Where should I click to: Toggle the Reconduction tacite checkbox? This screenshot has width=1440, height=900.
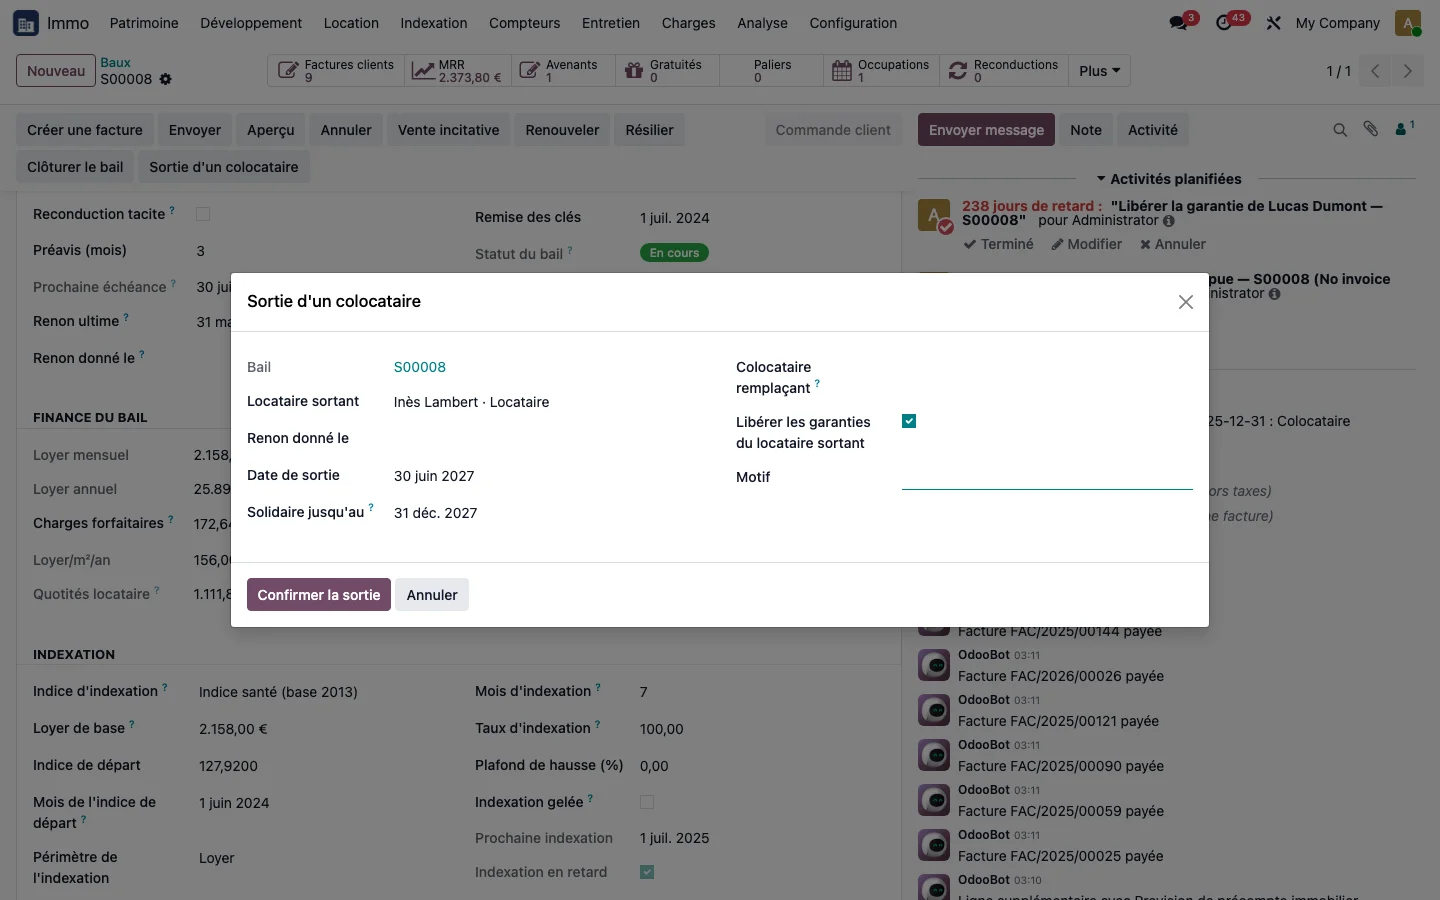pyautogui.click(x=203, y=214)
